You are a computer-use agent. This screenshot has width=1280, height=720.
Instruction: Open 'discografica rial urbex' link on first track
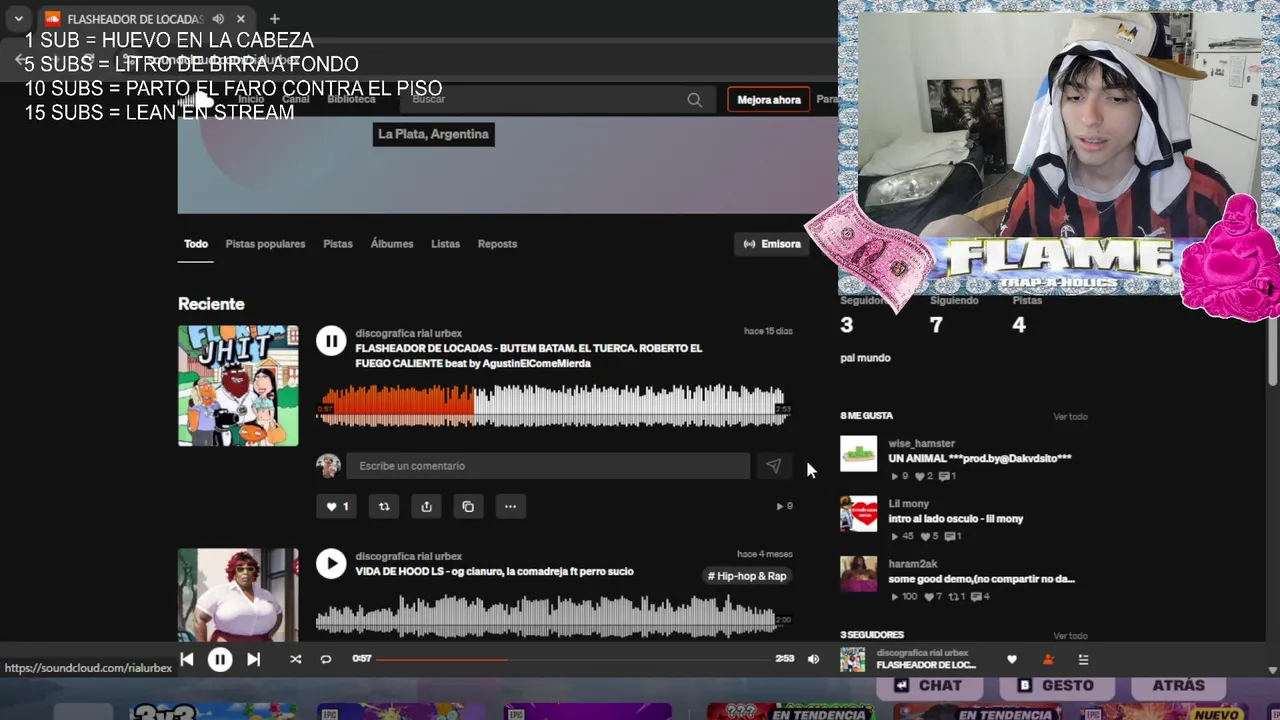coord(408,333)
